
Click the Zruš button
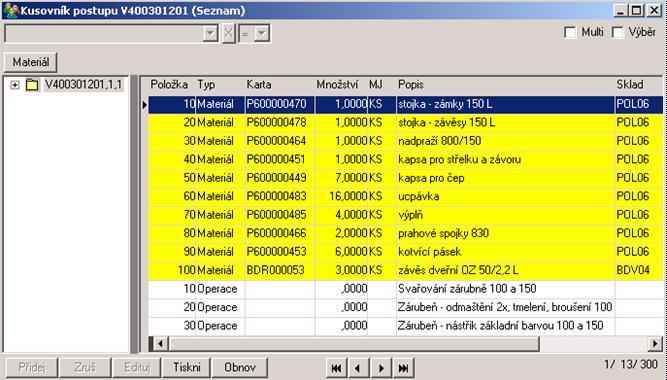coord(85,368)
